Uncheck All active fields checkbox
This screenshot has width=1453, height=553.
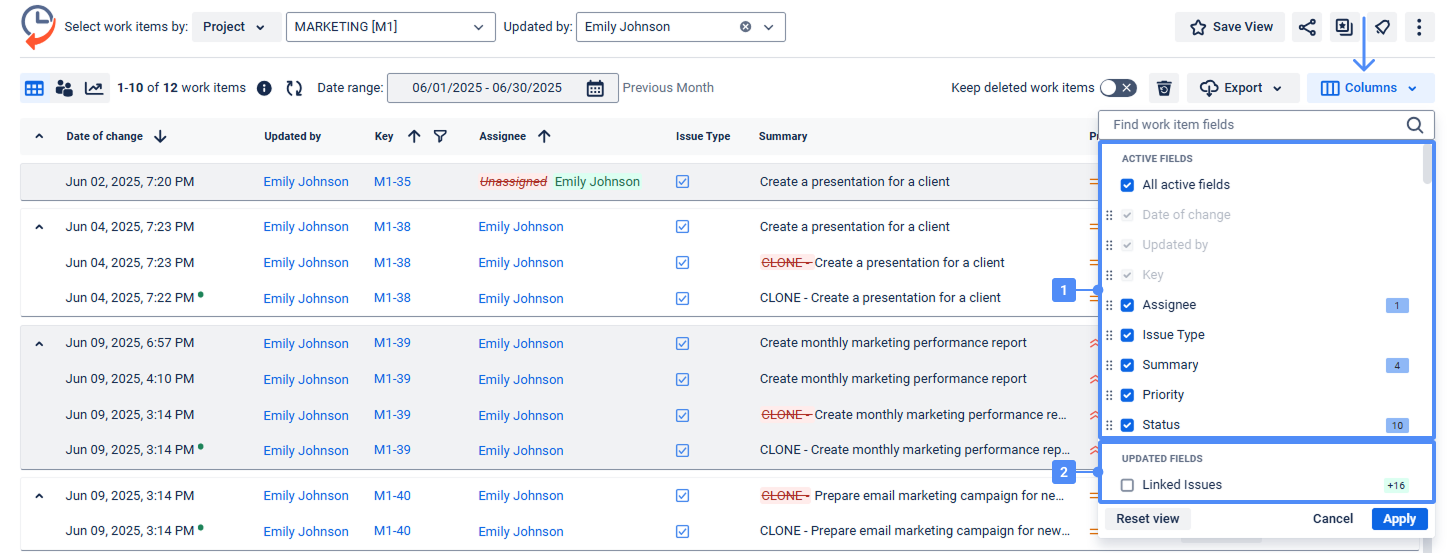pos(1127,185)
